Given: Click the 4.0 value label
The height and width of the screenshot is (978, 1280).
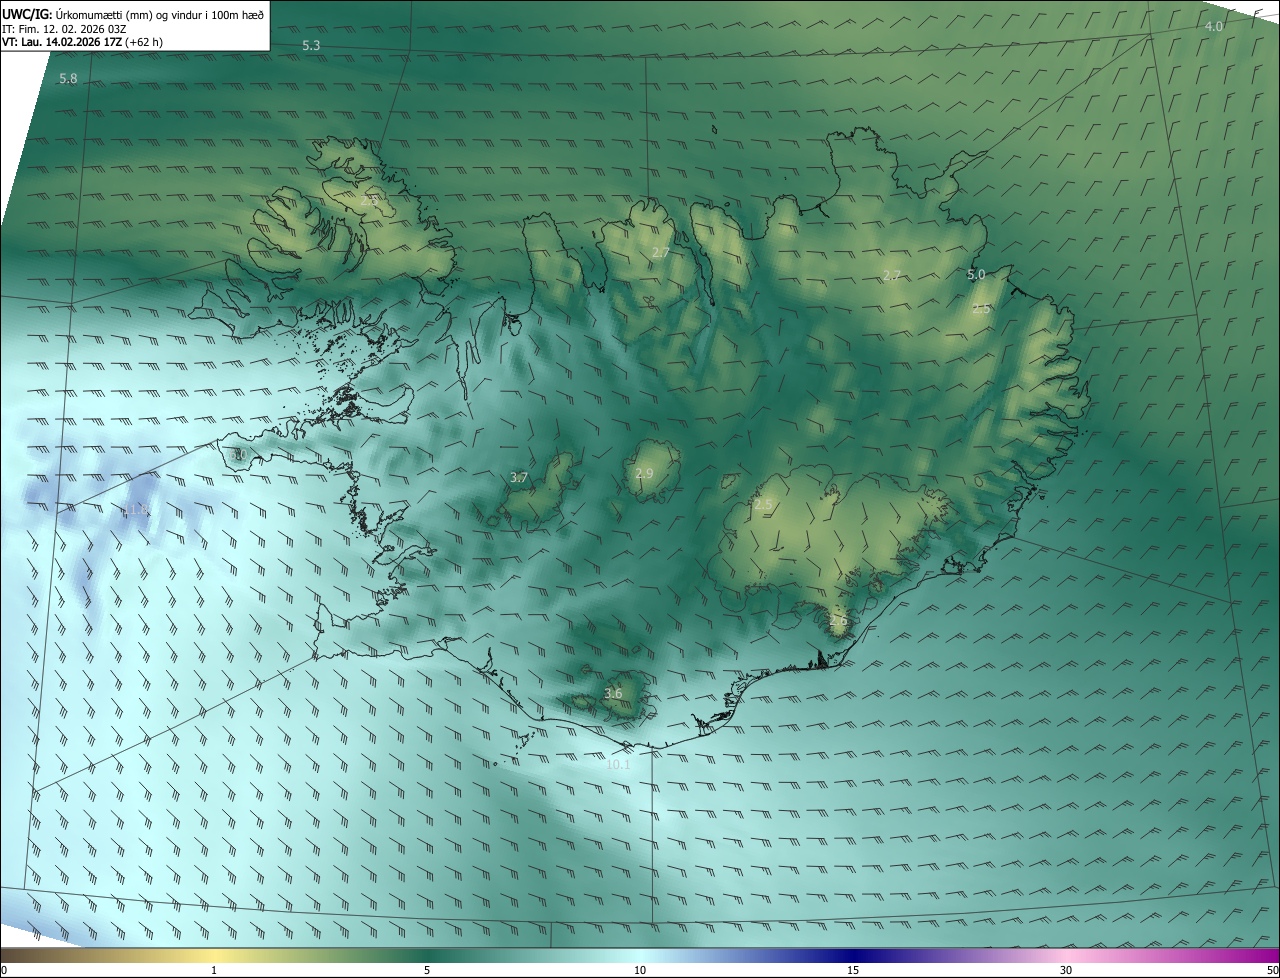Looking at the screenshot, I should (1214, 26).
